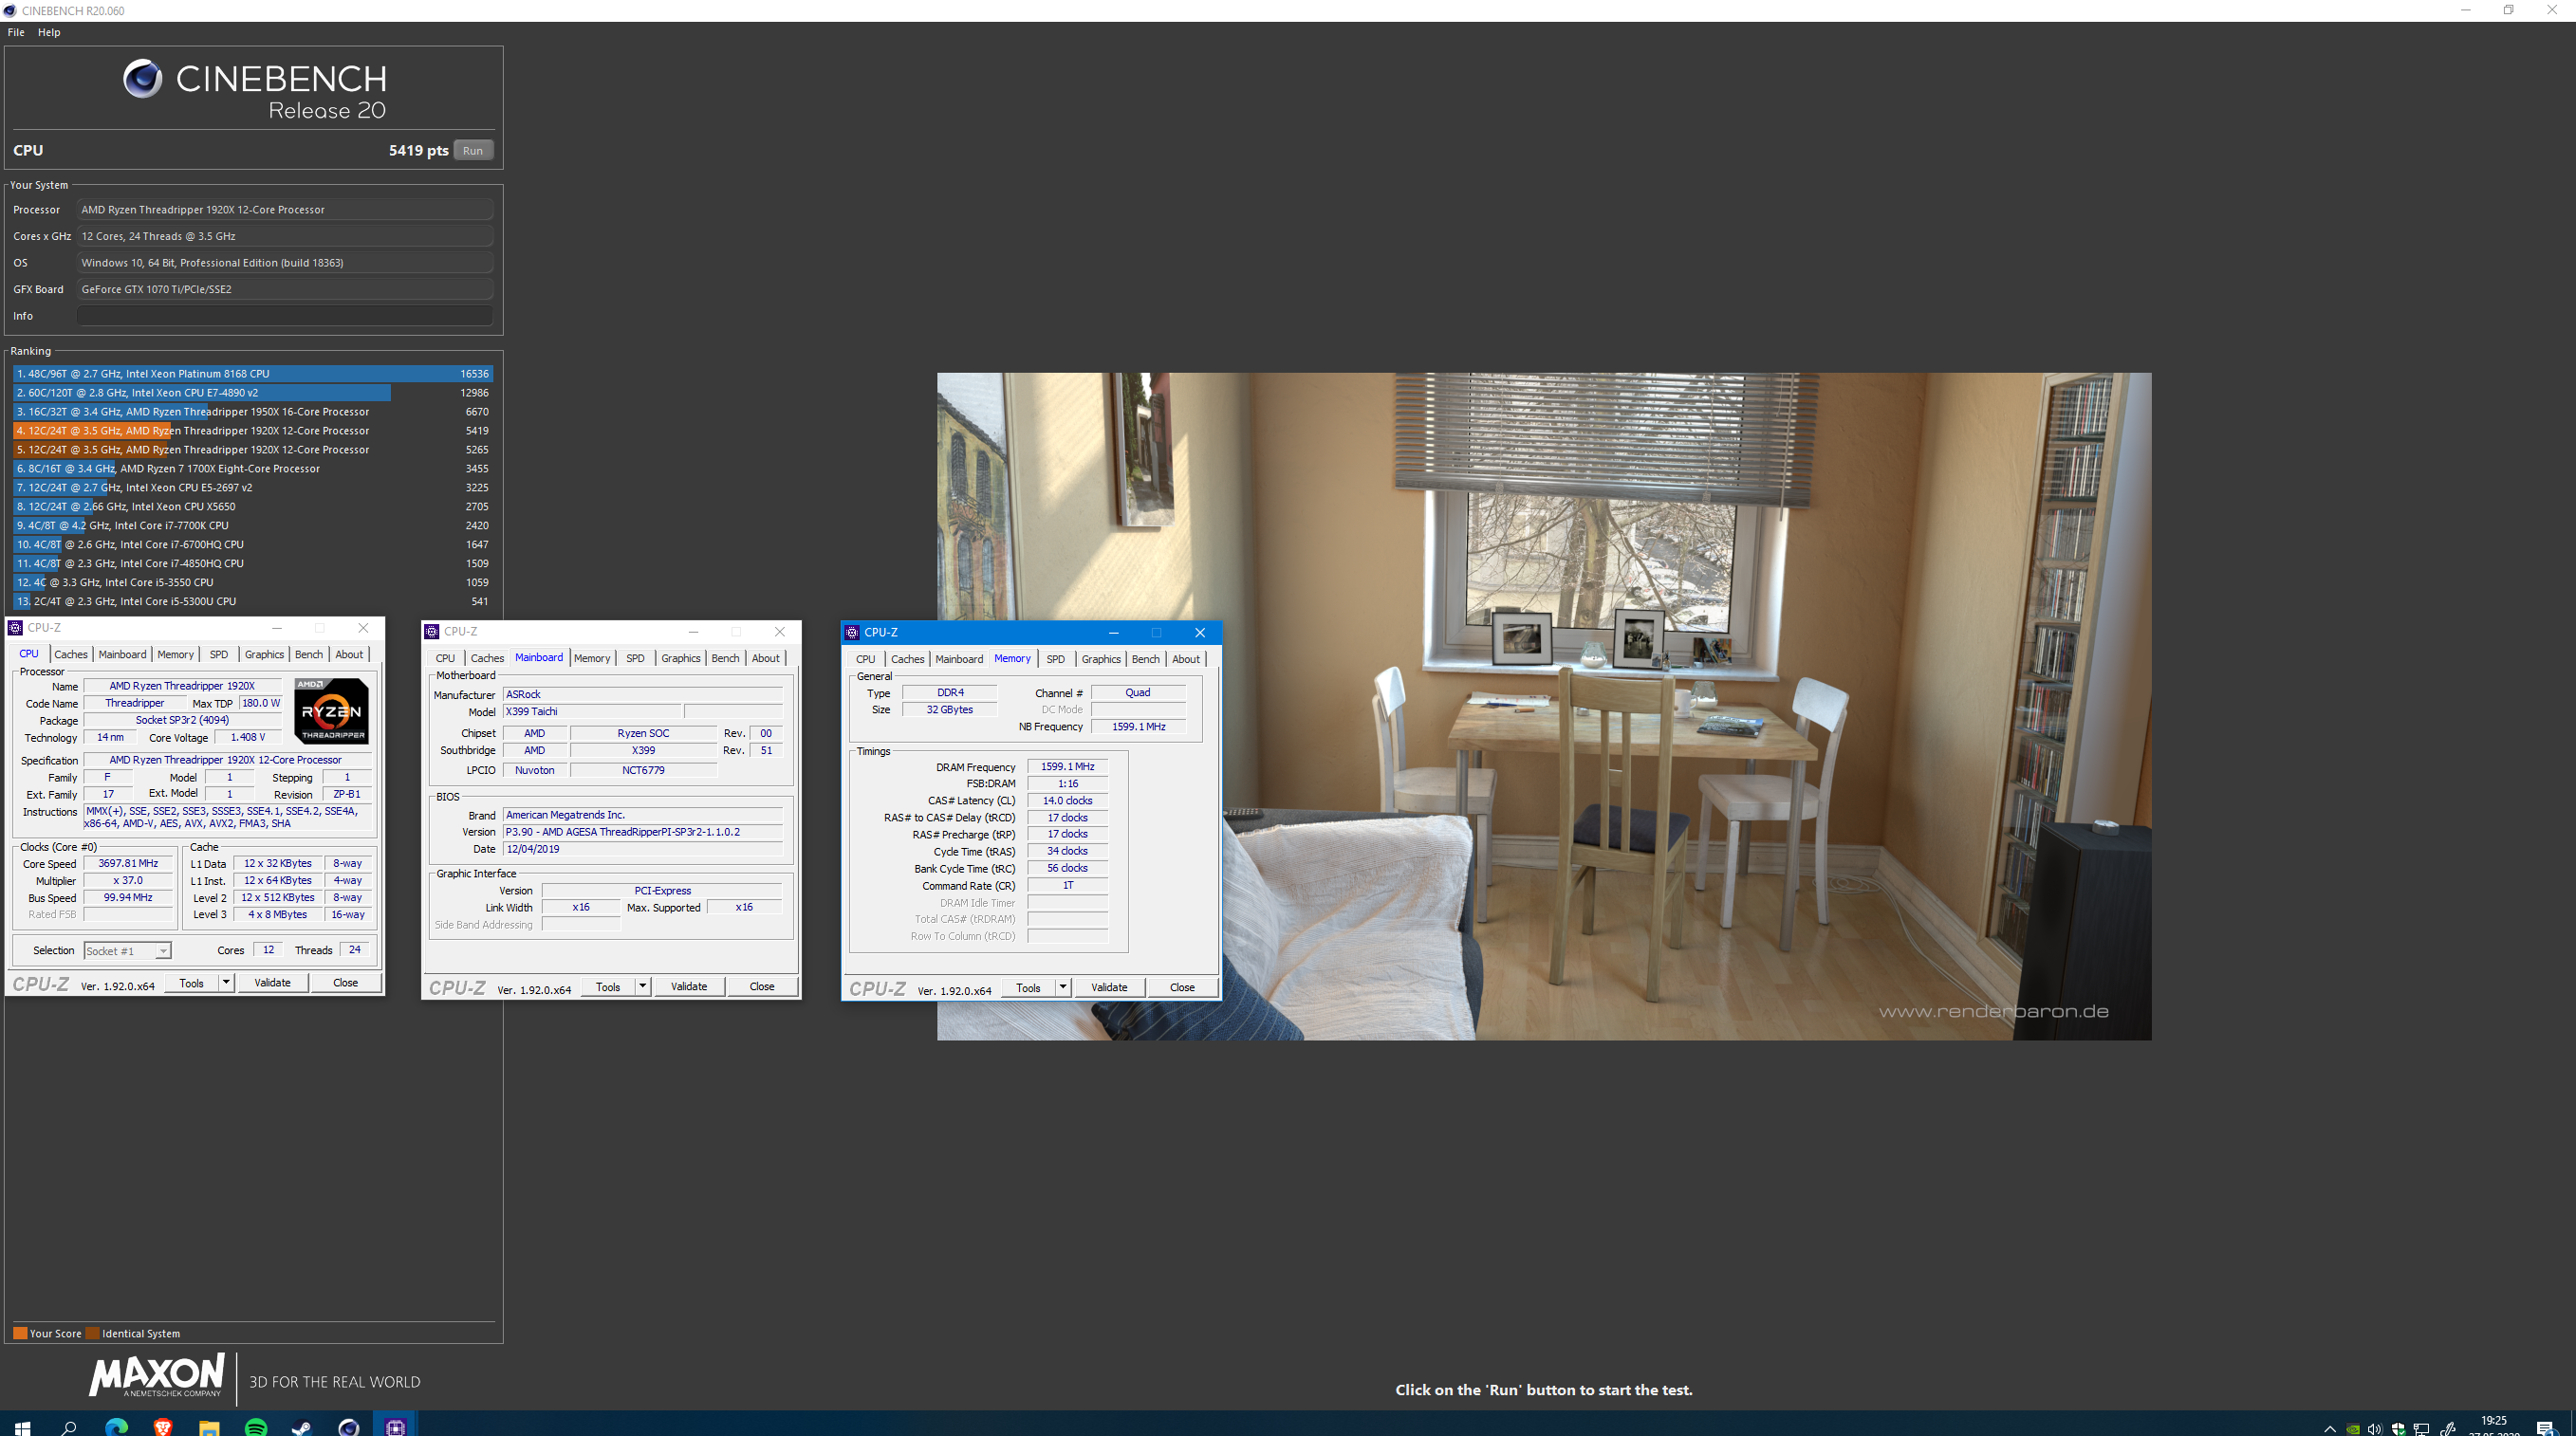Launch Brave browser from taskbar
The image size is (2576, 1436).
click(163, 1427)
